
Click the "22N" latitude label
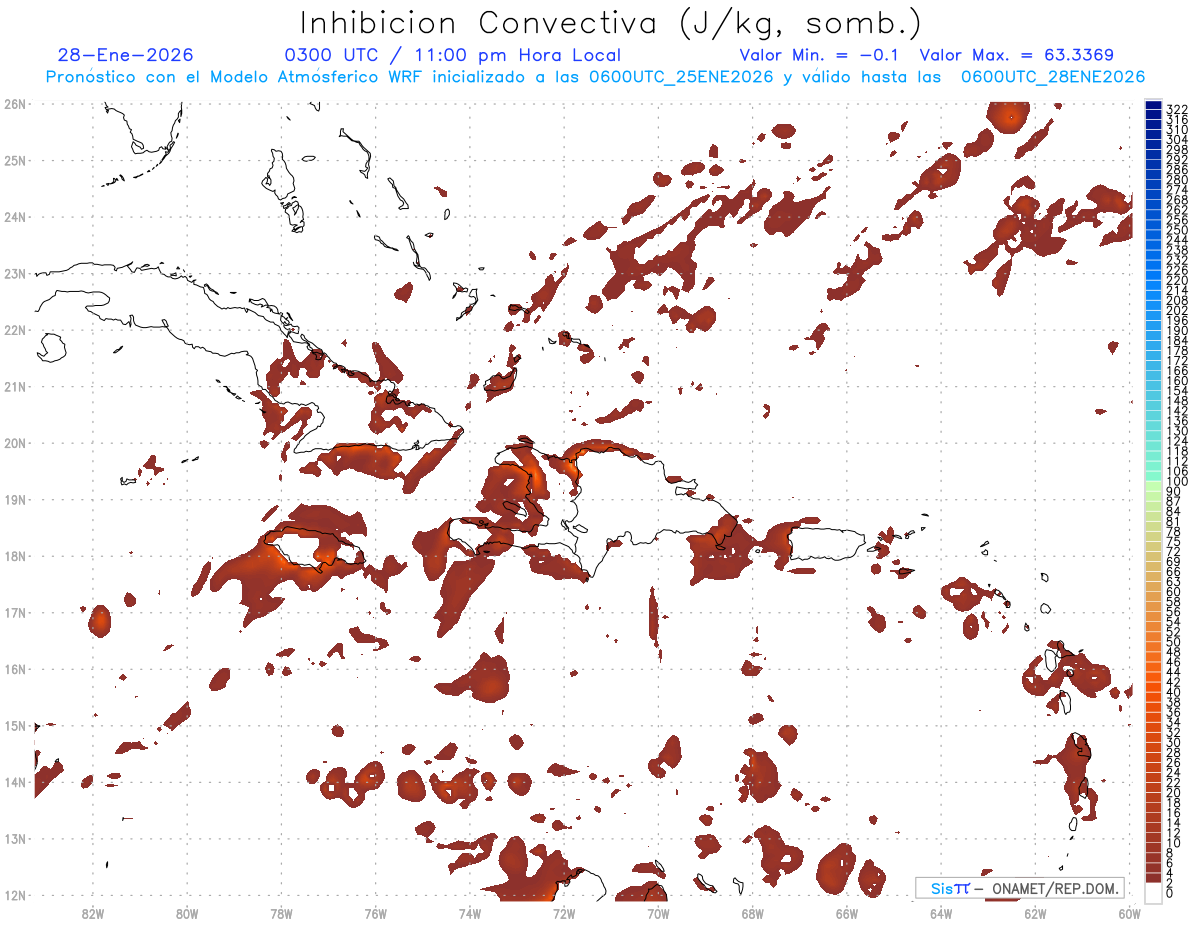15,330
